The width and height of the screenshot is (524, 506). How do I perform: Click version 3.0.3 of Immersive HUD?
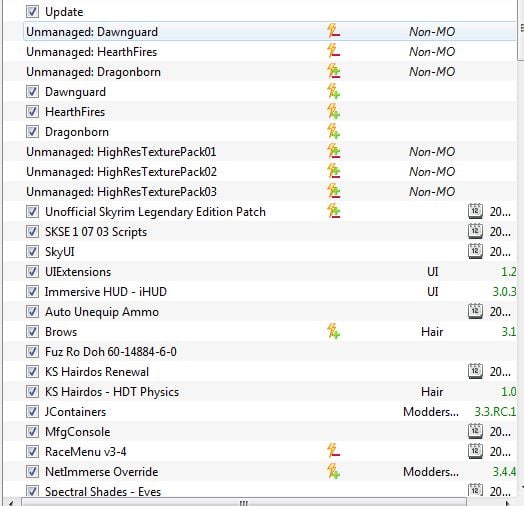[504, 292]
